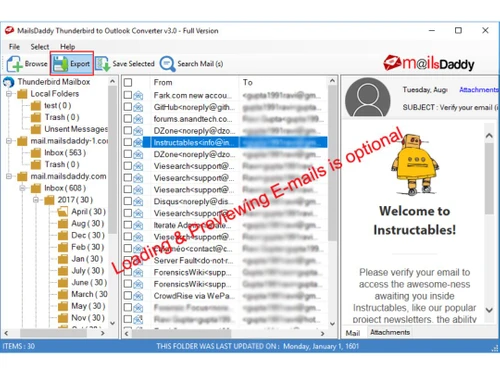Collapse the mail.mailsdaddy-1 account node
500x375 pixels.
point(9,141)
